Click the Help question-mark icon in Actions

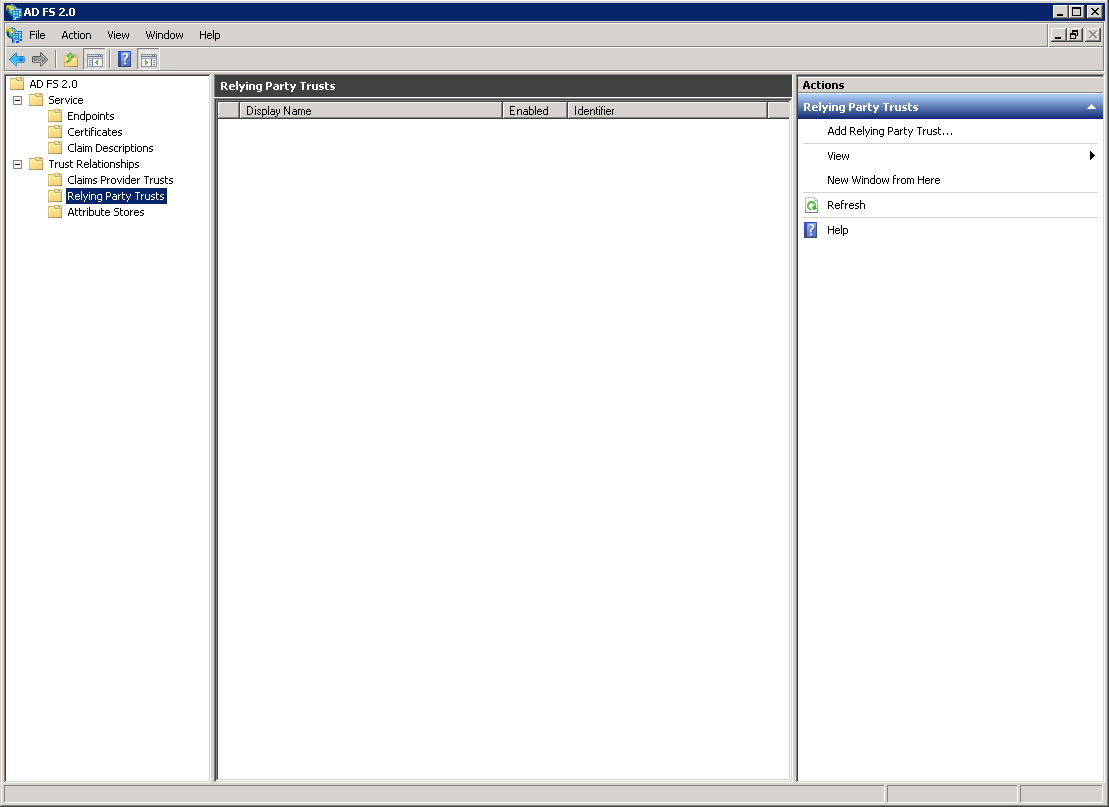pos(811,230)
